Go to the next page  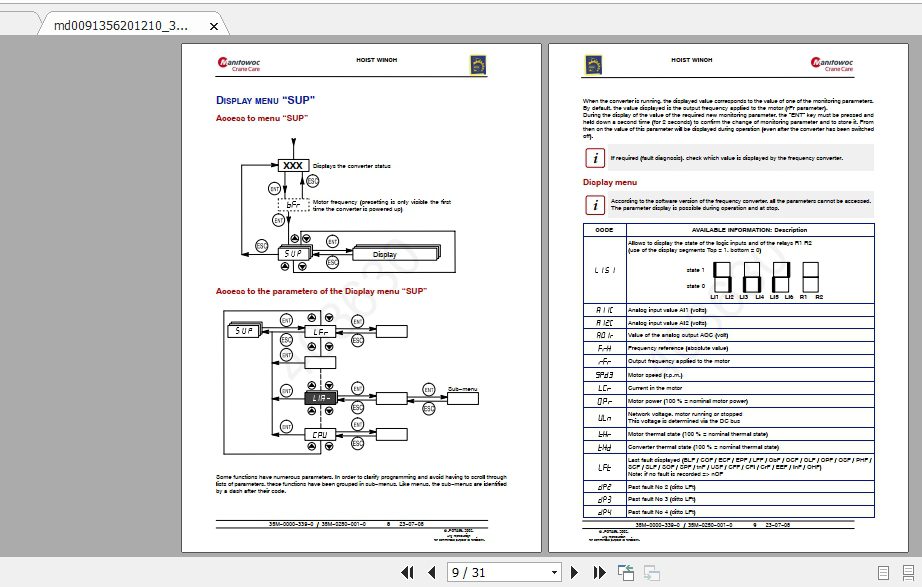pyautogui.click(x=574, y=572)
